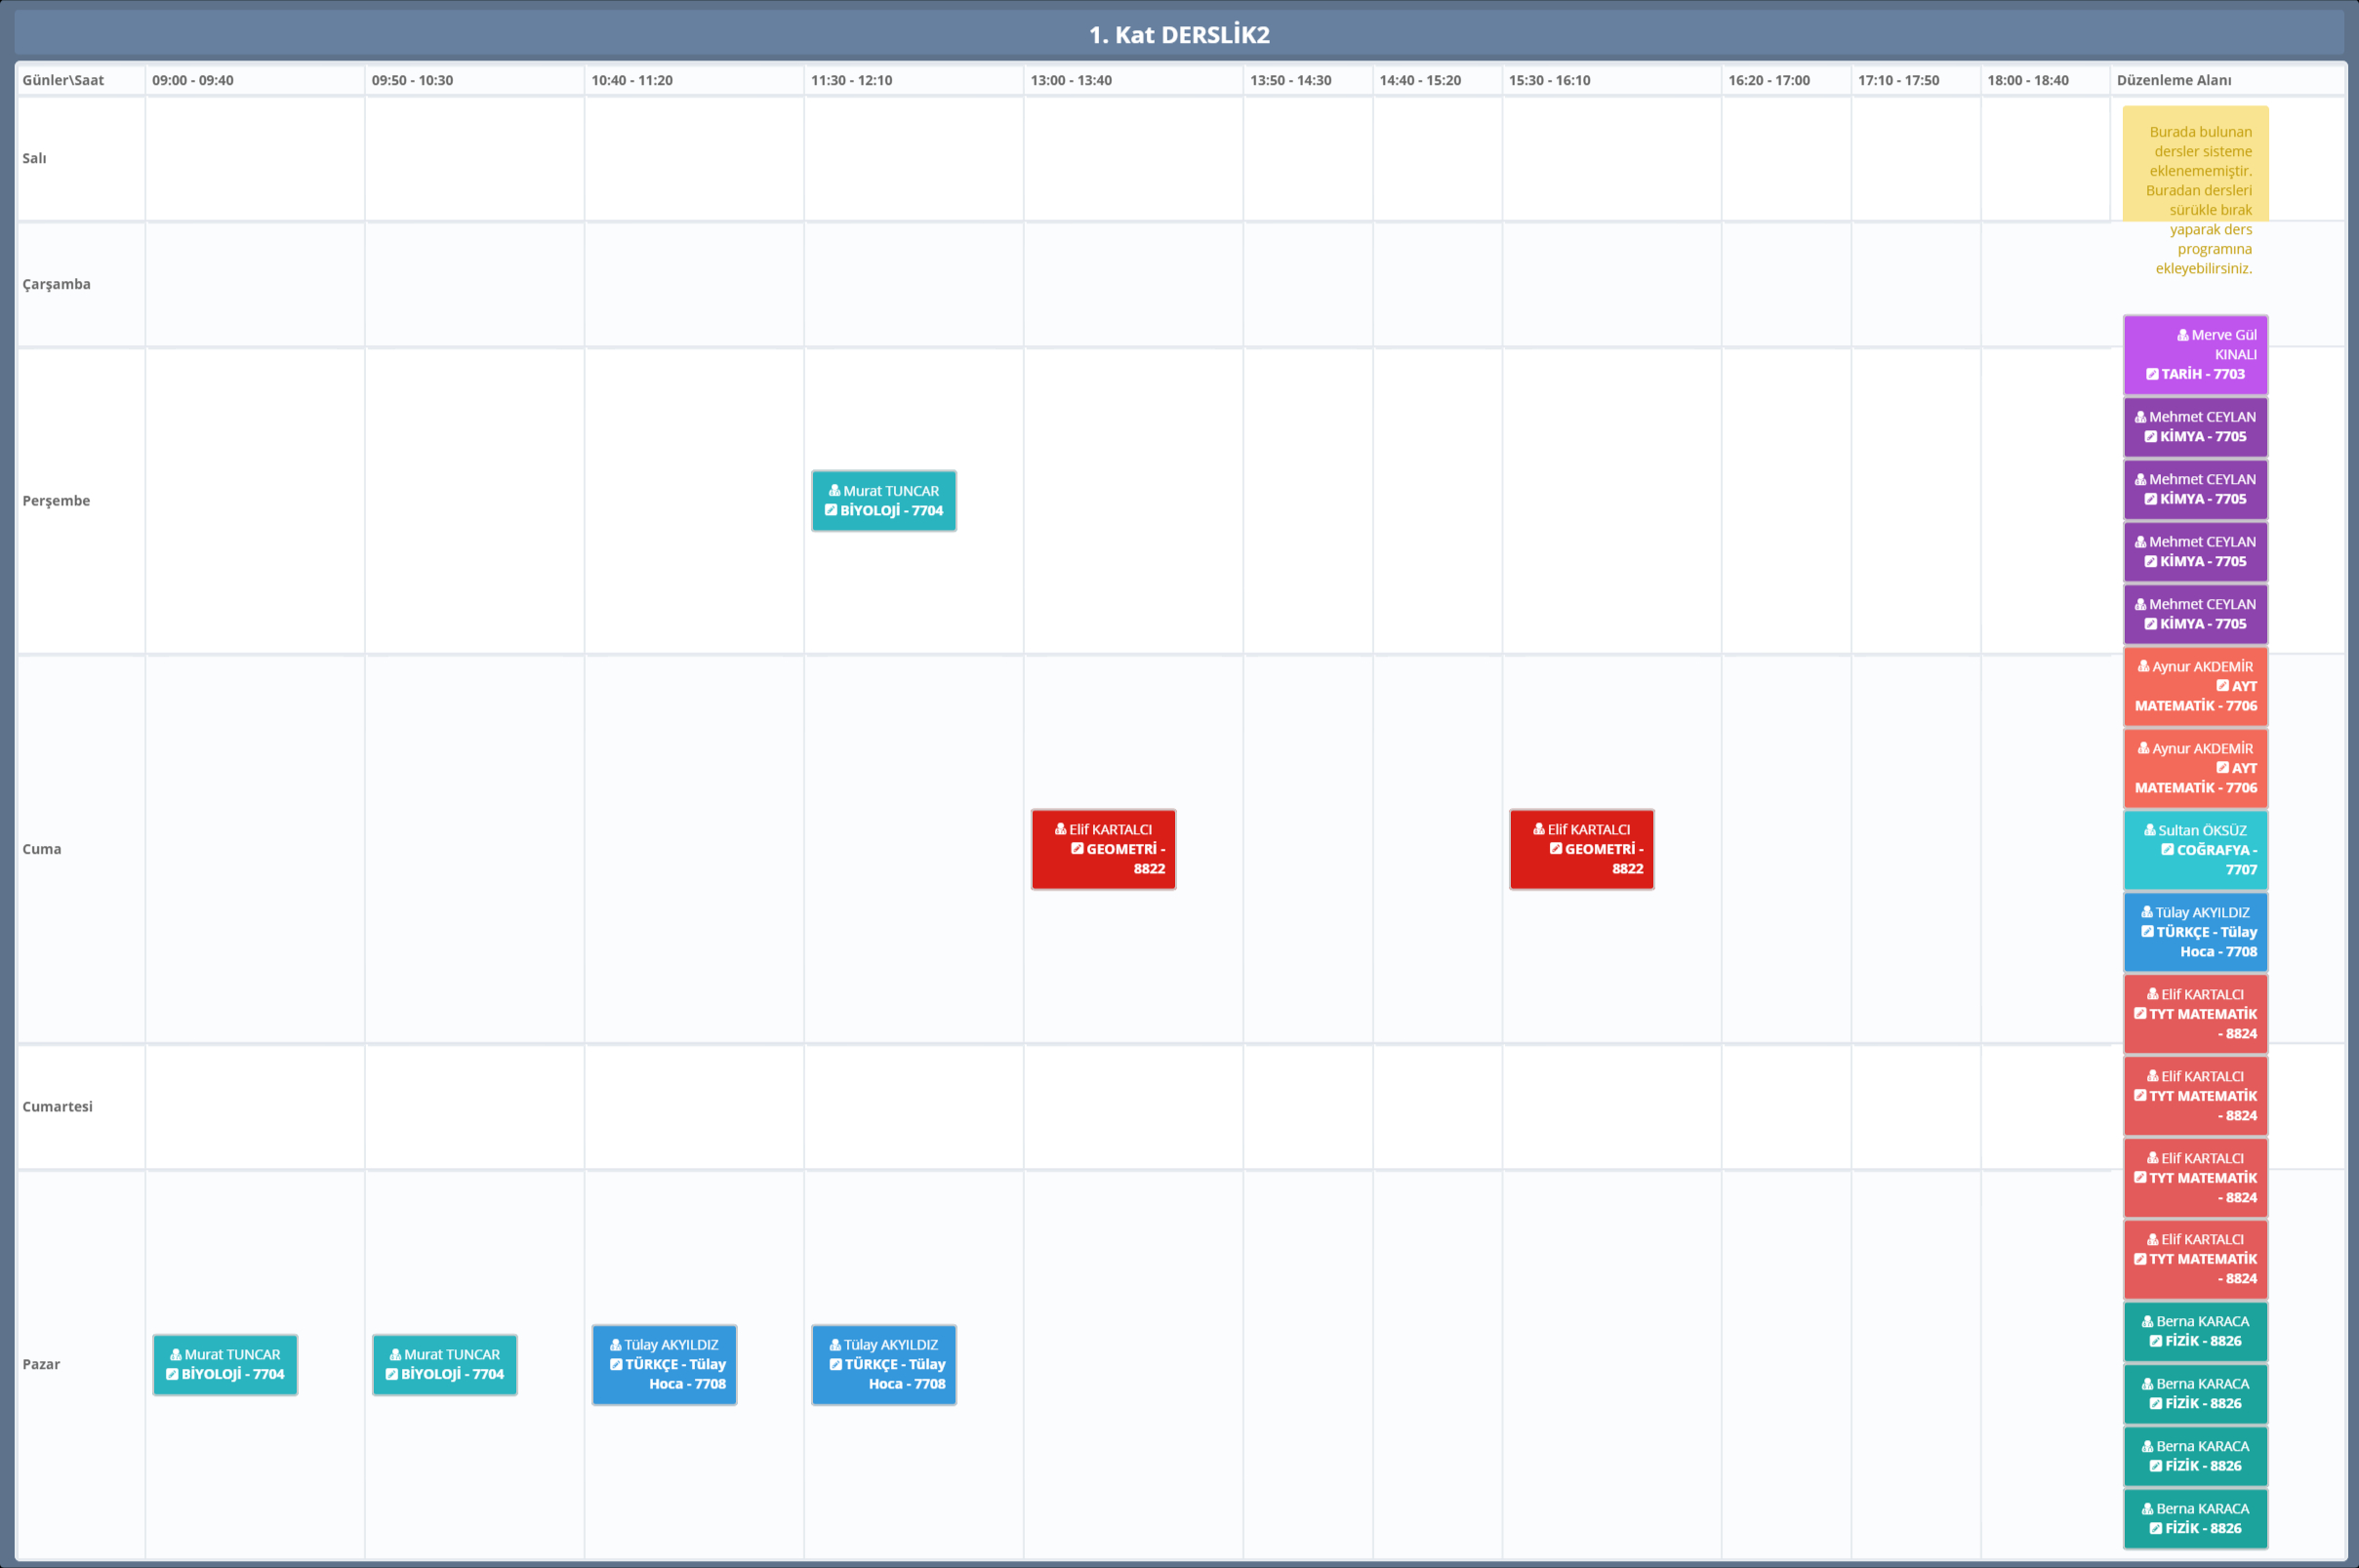Click edit icon on TARİH - 7703 card

2152,374
